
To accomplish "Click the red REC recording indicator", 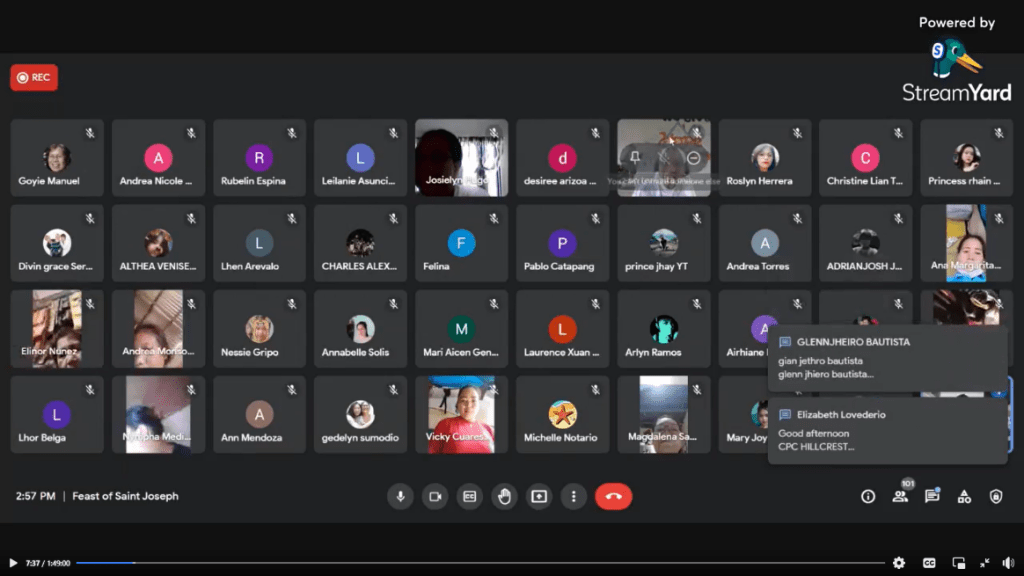I will point(34,78).
